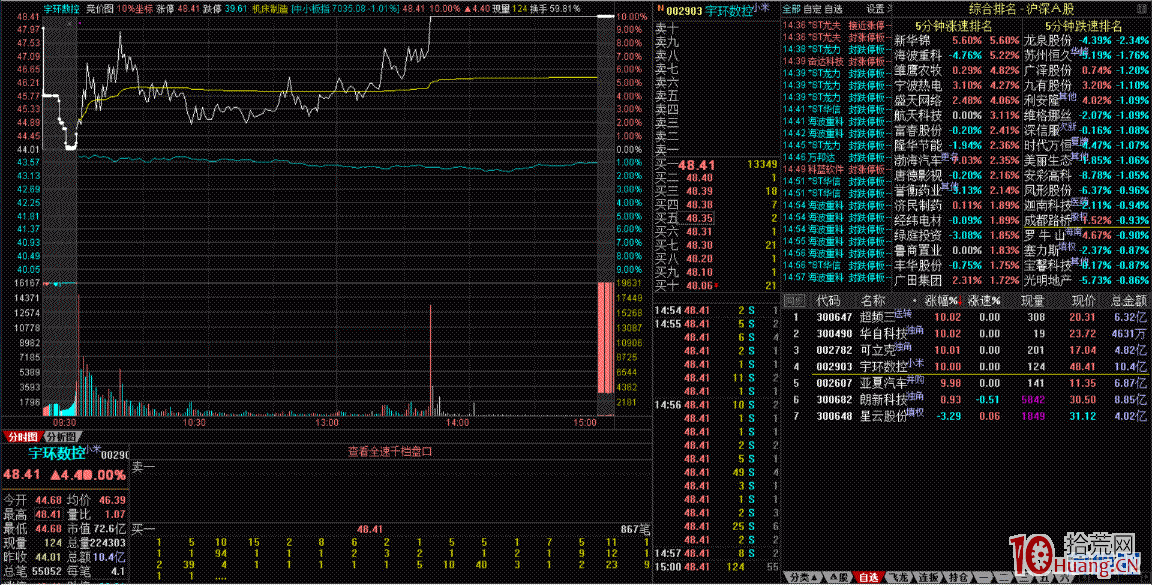The height and width of the screenshot is (585, 1152).
Task: Click 雏鹰农牧 in 涨速排名 list
Action: tap(918, 71)
